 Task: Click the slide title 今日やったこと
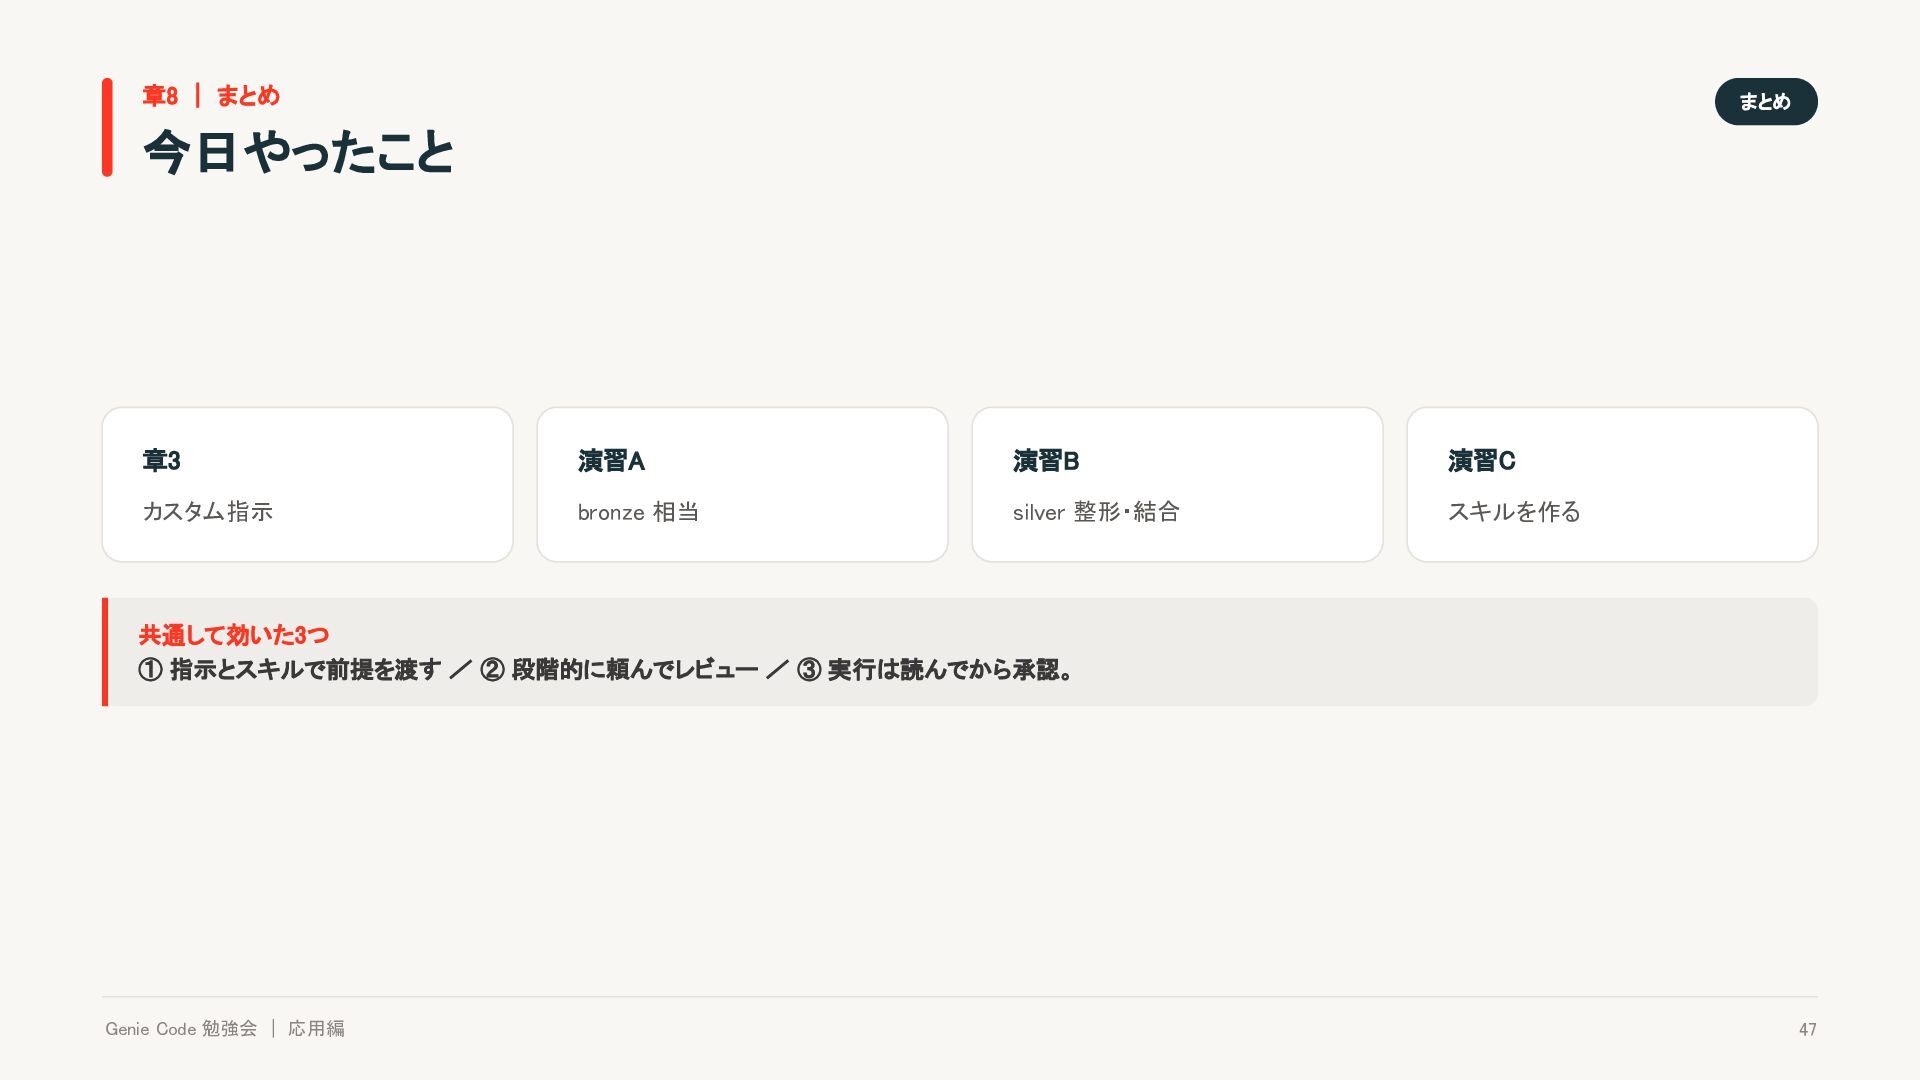pos(299,153)
